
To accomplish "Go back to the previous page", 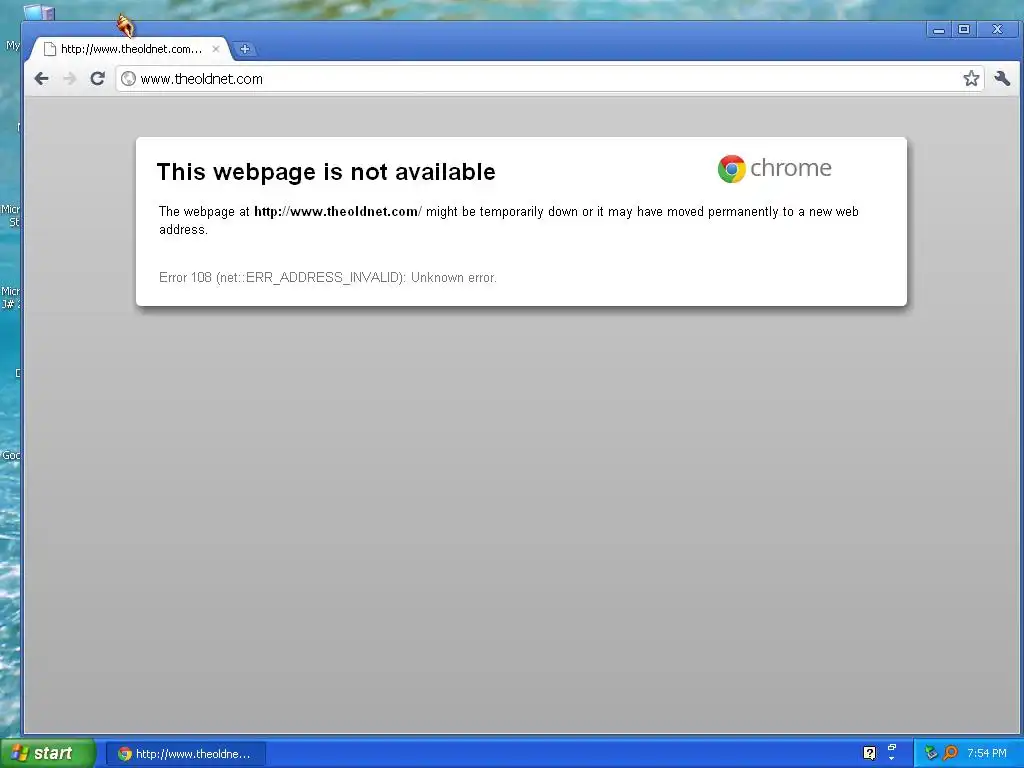I will [41, 79].
